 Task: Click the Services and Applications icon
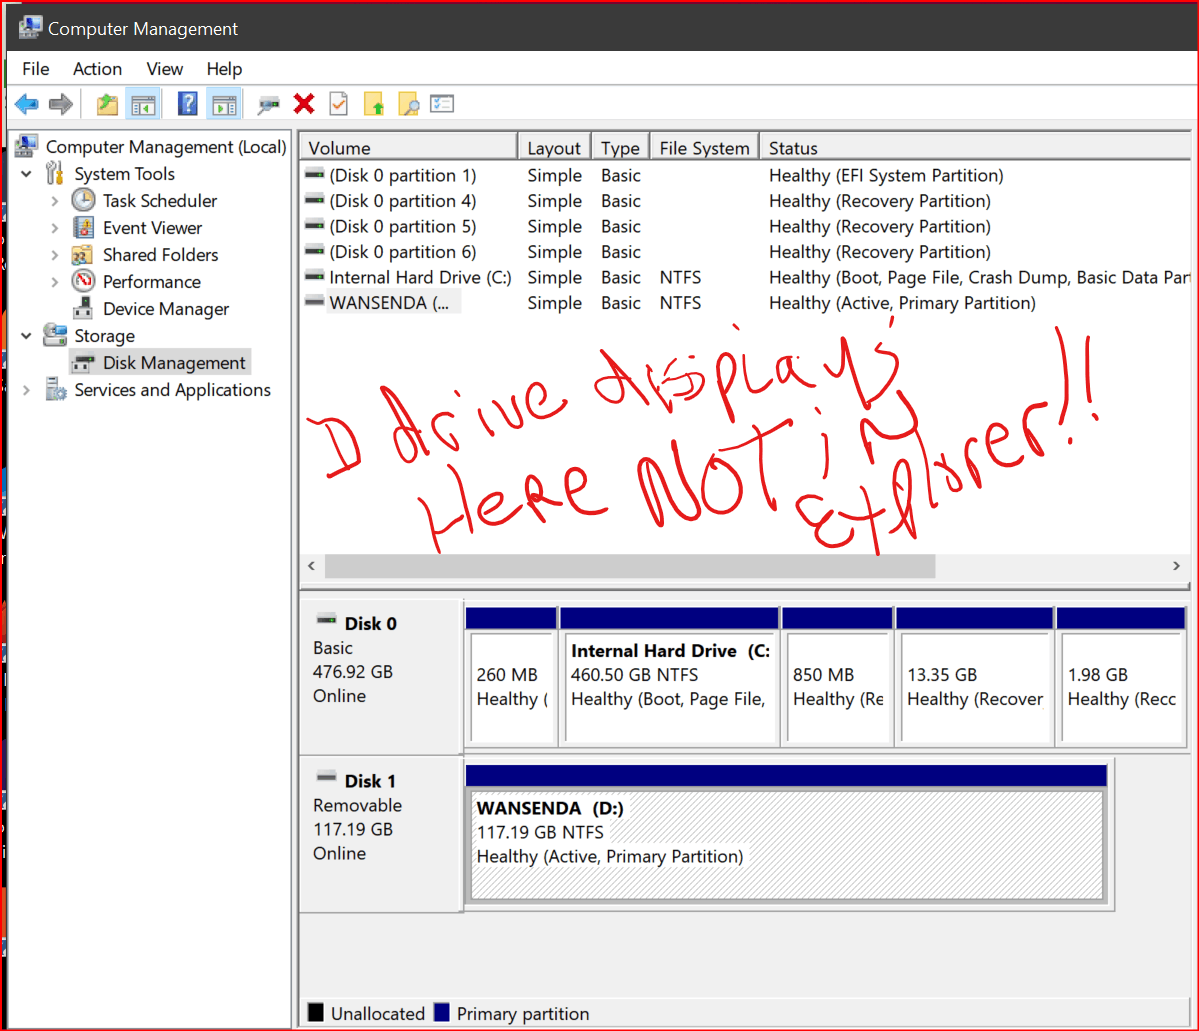coord(56,389)
